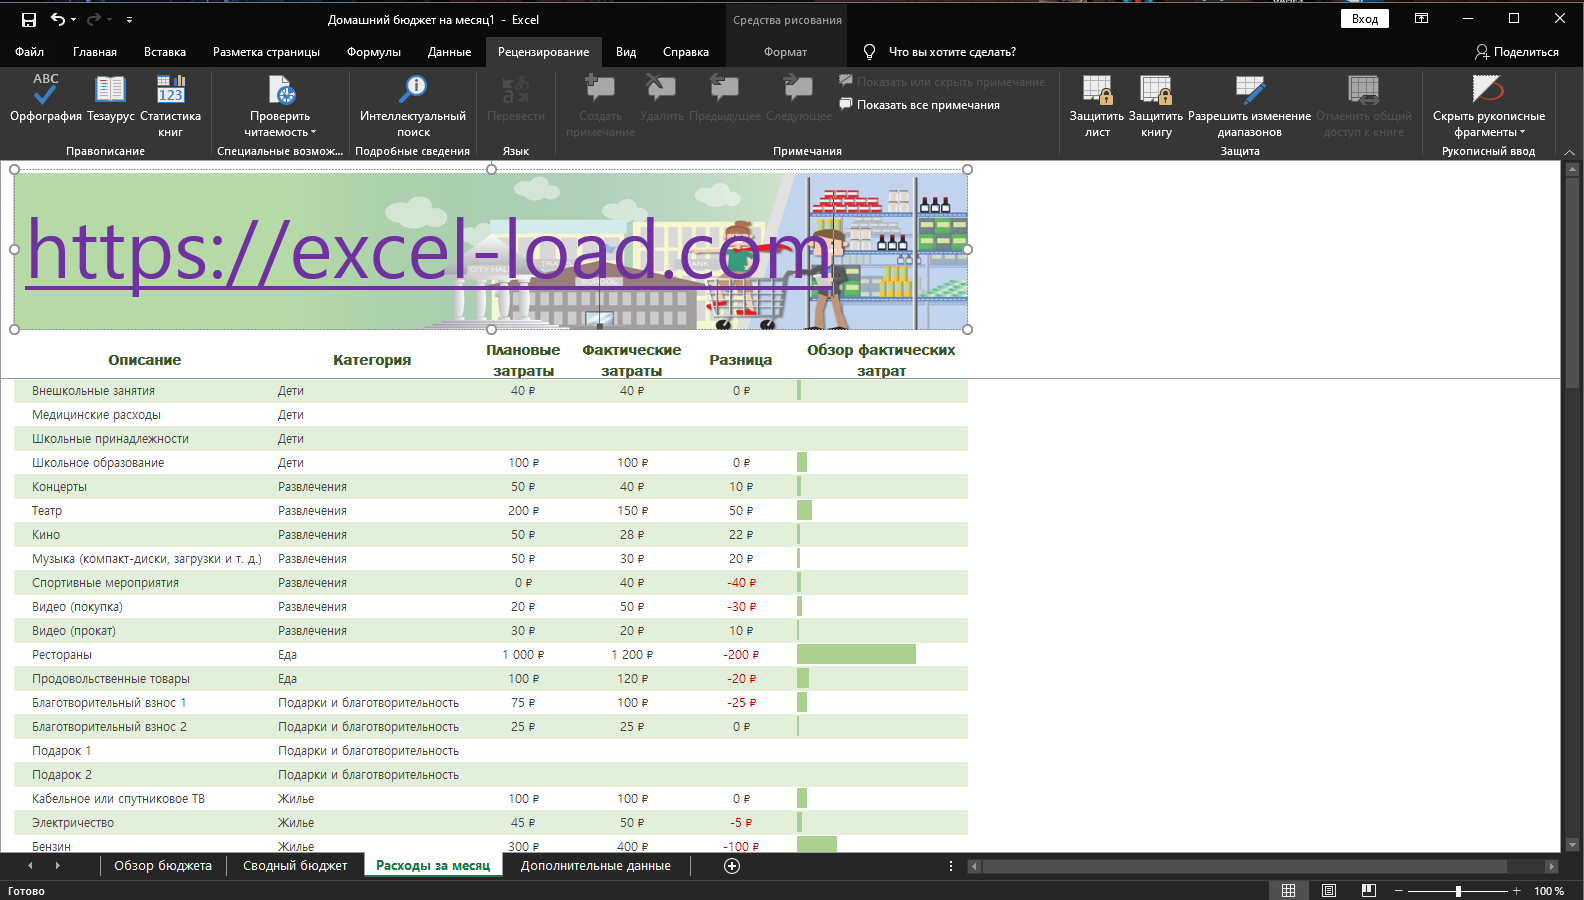The height and width of the screenshot is (900, 1584).
Task: Switch to Сводный бюджет sheet tab
Action: pos(295,866)
